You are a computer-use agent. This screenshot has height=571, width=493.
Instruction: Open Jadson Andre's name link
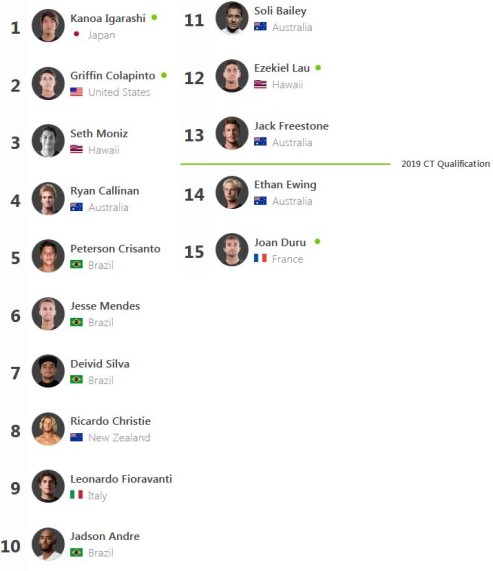[105, 536]
